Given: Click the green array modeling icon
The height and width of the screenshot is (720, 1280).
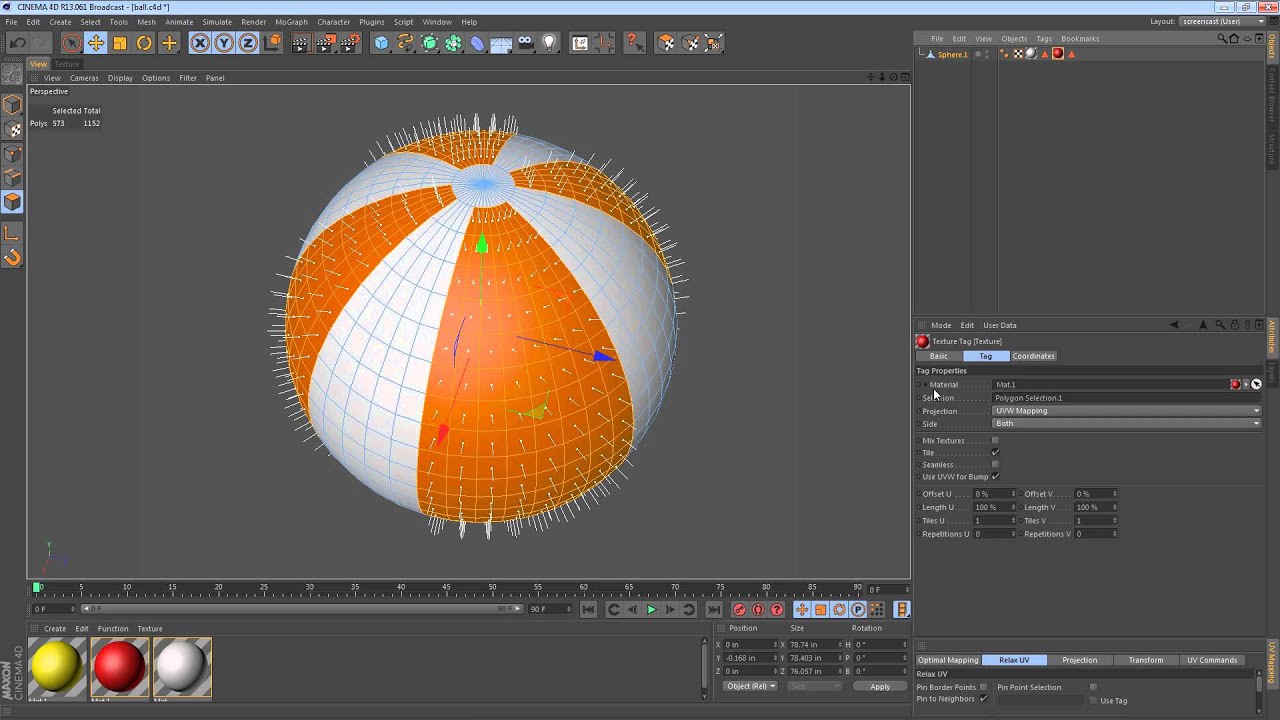Looking at the screenshot, I should [x=454, y=43].
